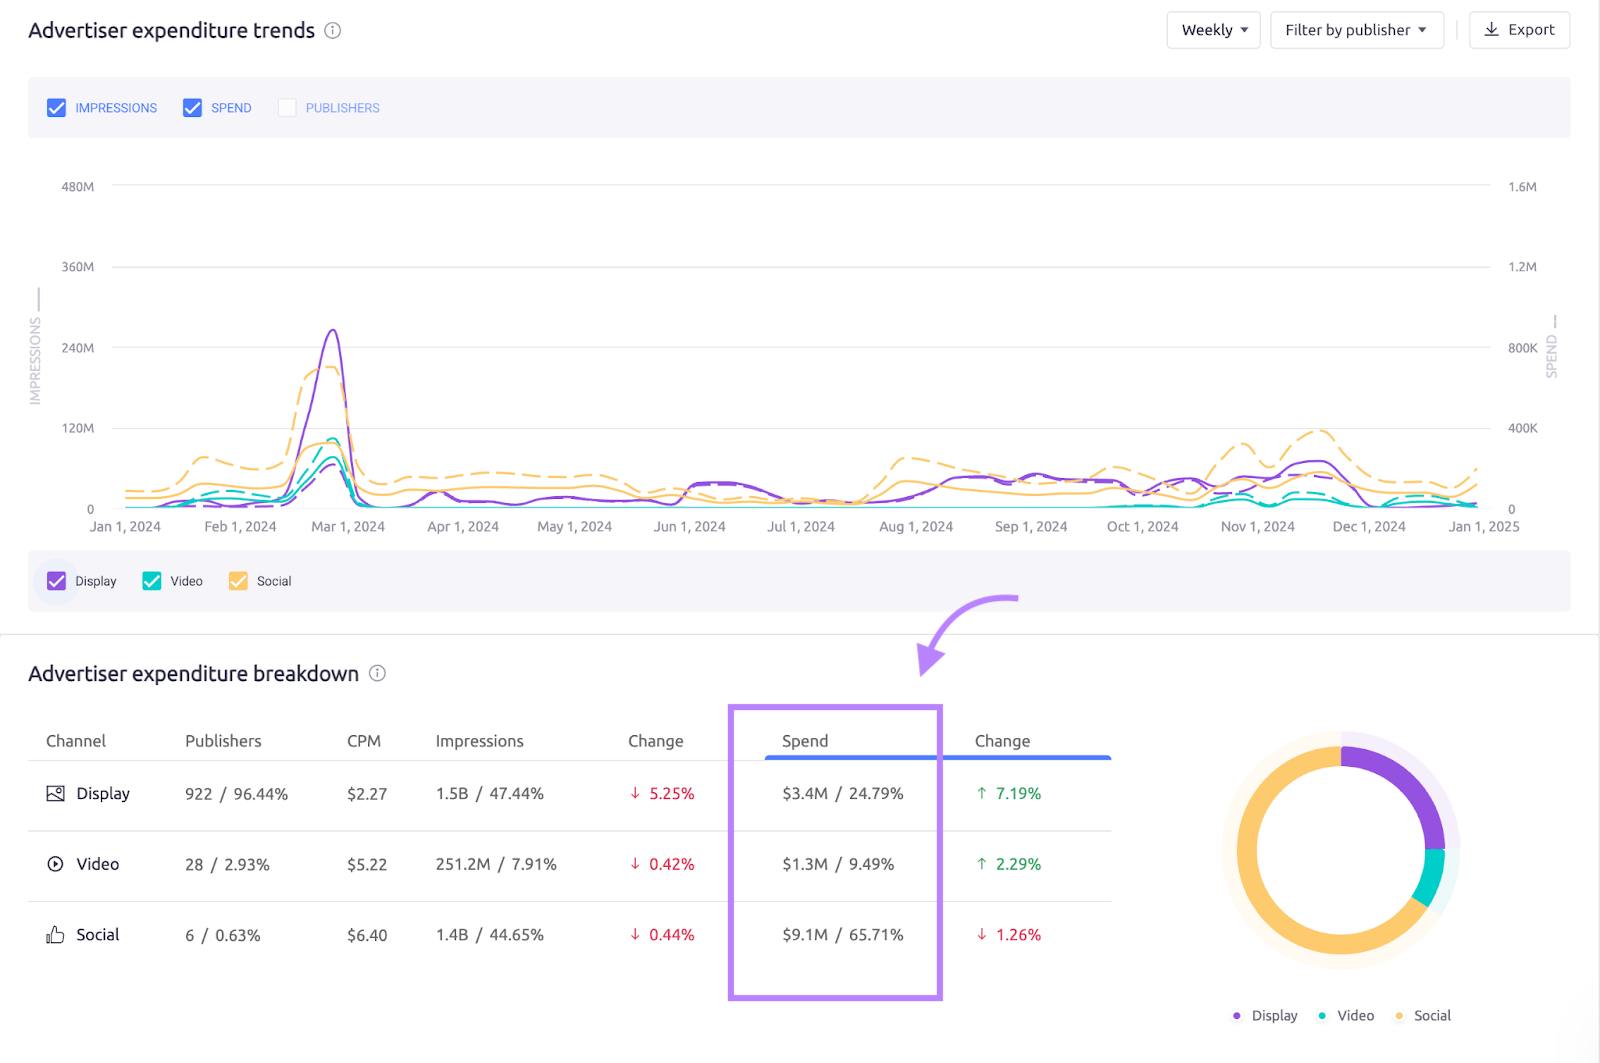Viewport: 1600px width, 1063px height.
Task: Click the red down arrow beside 0.42%
Action: click(635, 864)
